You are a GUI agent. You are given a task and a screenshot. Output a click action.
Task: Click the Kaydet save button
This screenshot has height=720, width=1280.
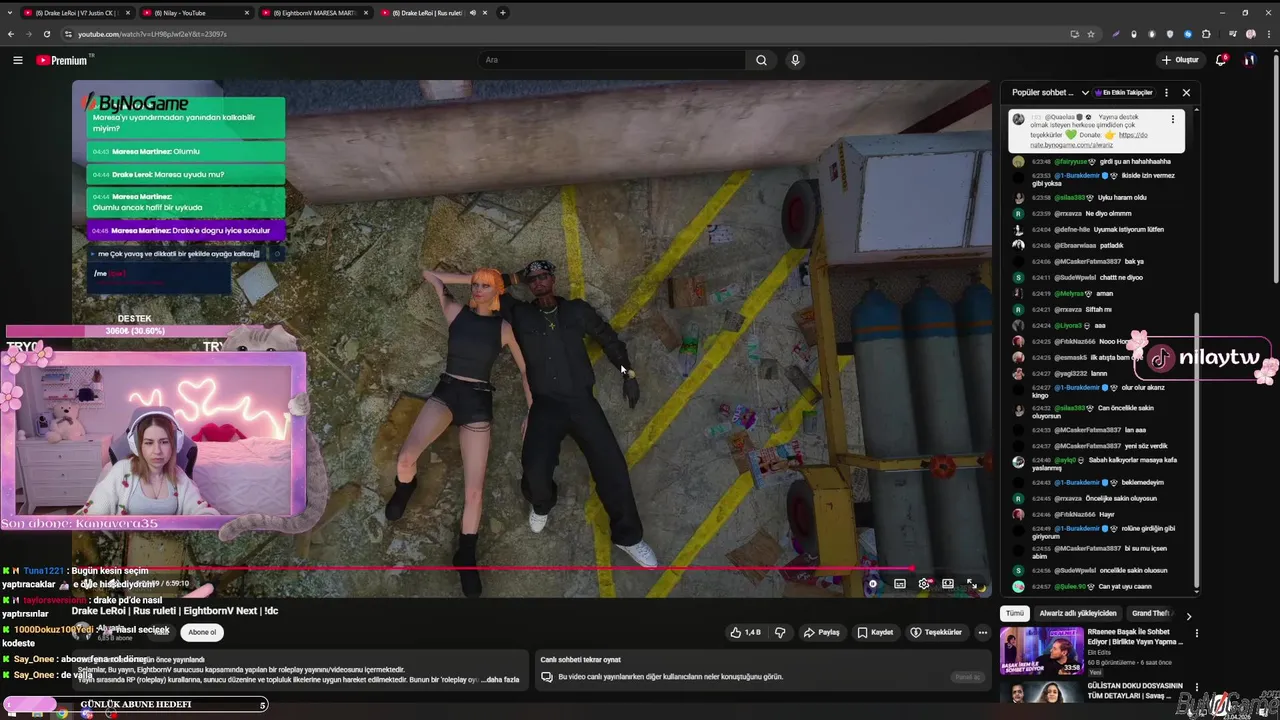point(875,632)
